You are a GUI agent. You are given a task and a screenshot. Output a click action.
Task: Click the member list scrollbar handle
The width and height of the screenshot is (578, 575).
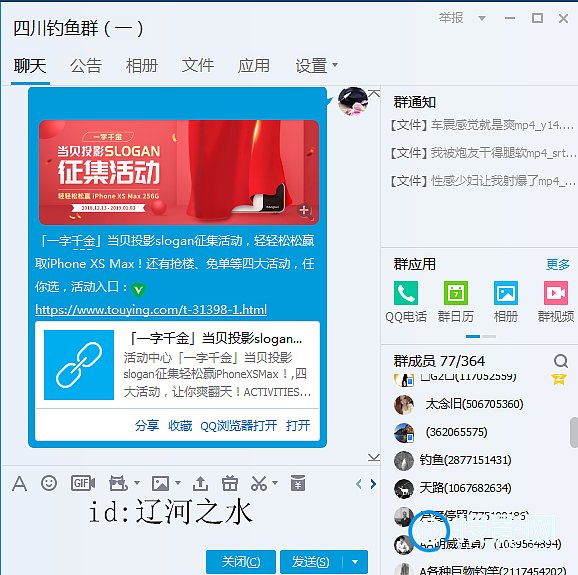[574, 432]
